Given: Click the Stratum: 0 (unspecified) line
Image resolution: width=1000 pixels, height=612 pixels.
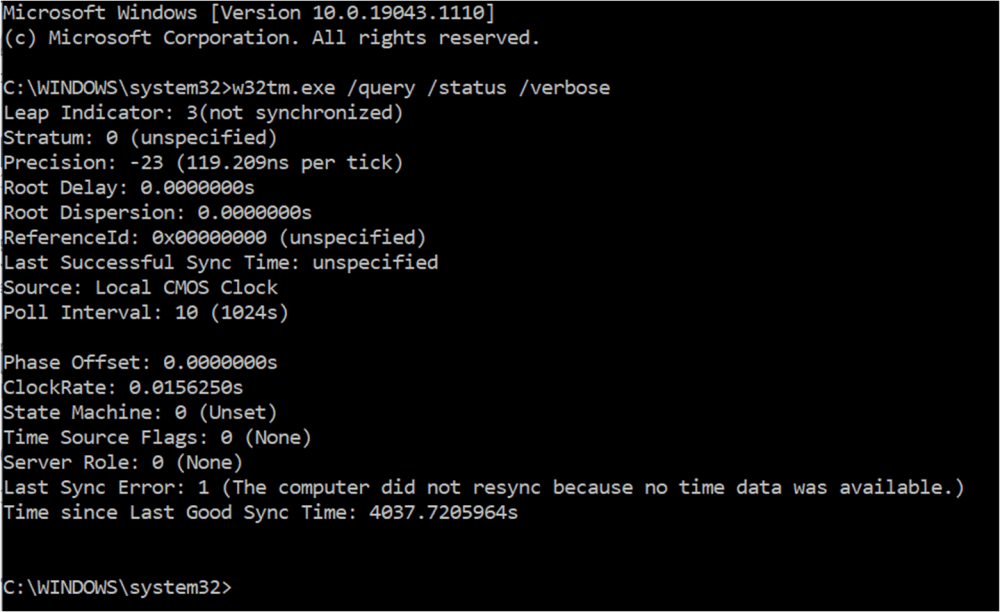Looking at the screenshot, I should [140, 138].
